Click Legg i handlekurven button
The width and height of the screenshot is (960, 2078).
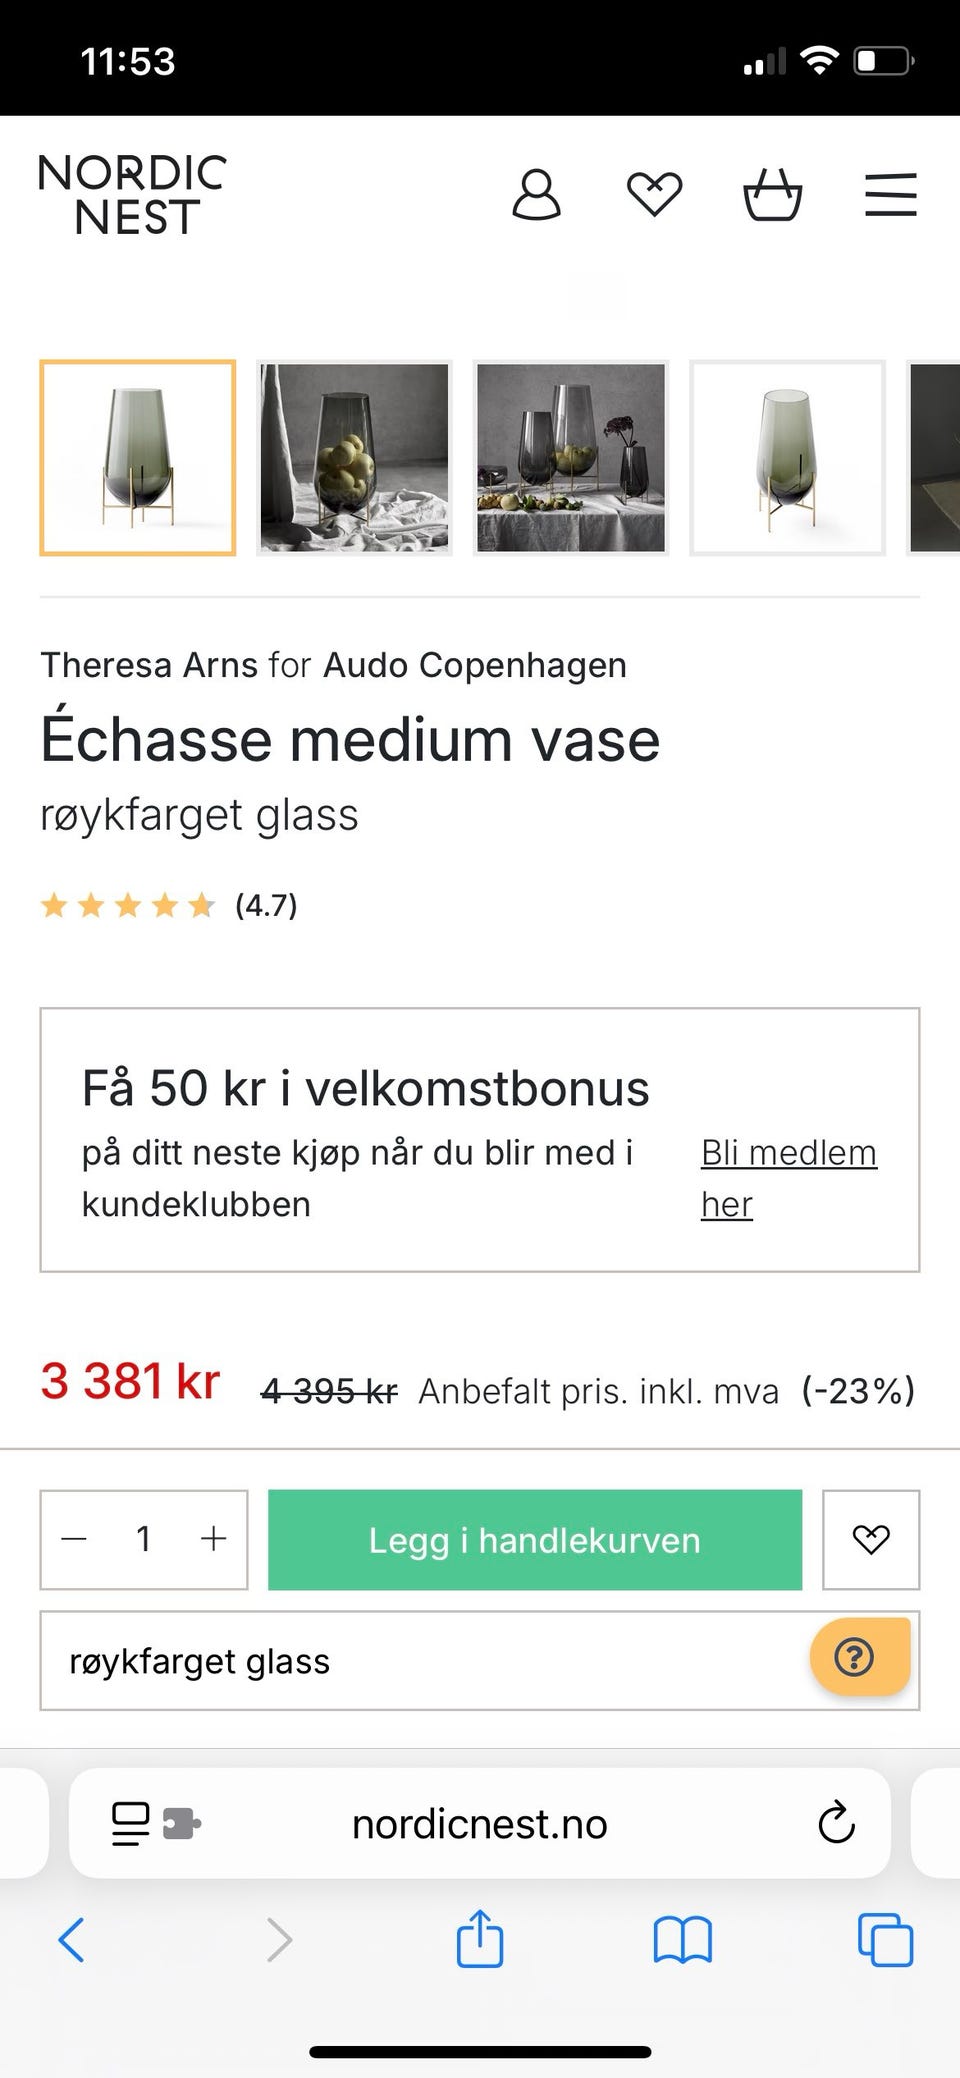(534, 1539)
